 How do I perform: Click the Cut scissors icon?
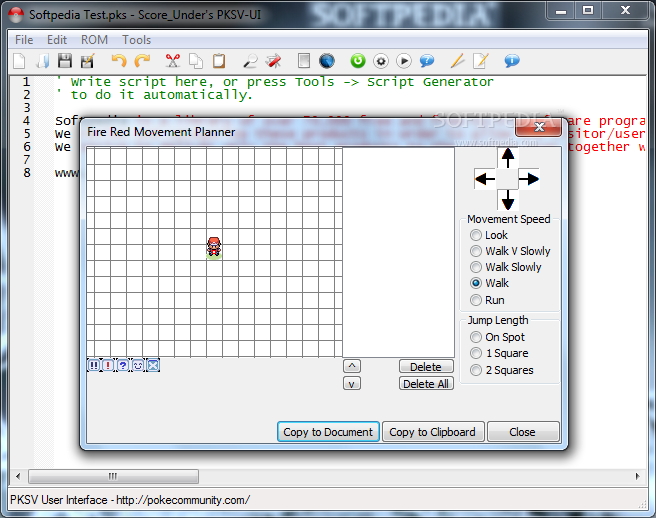click(172, 61)
